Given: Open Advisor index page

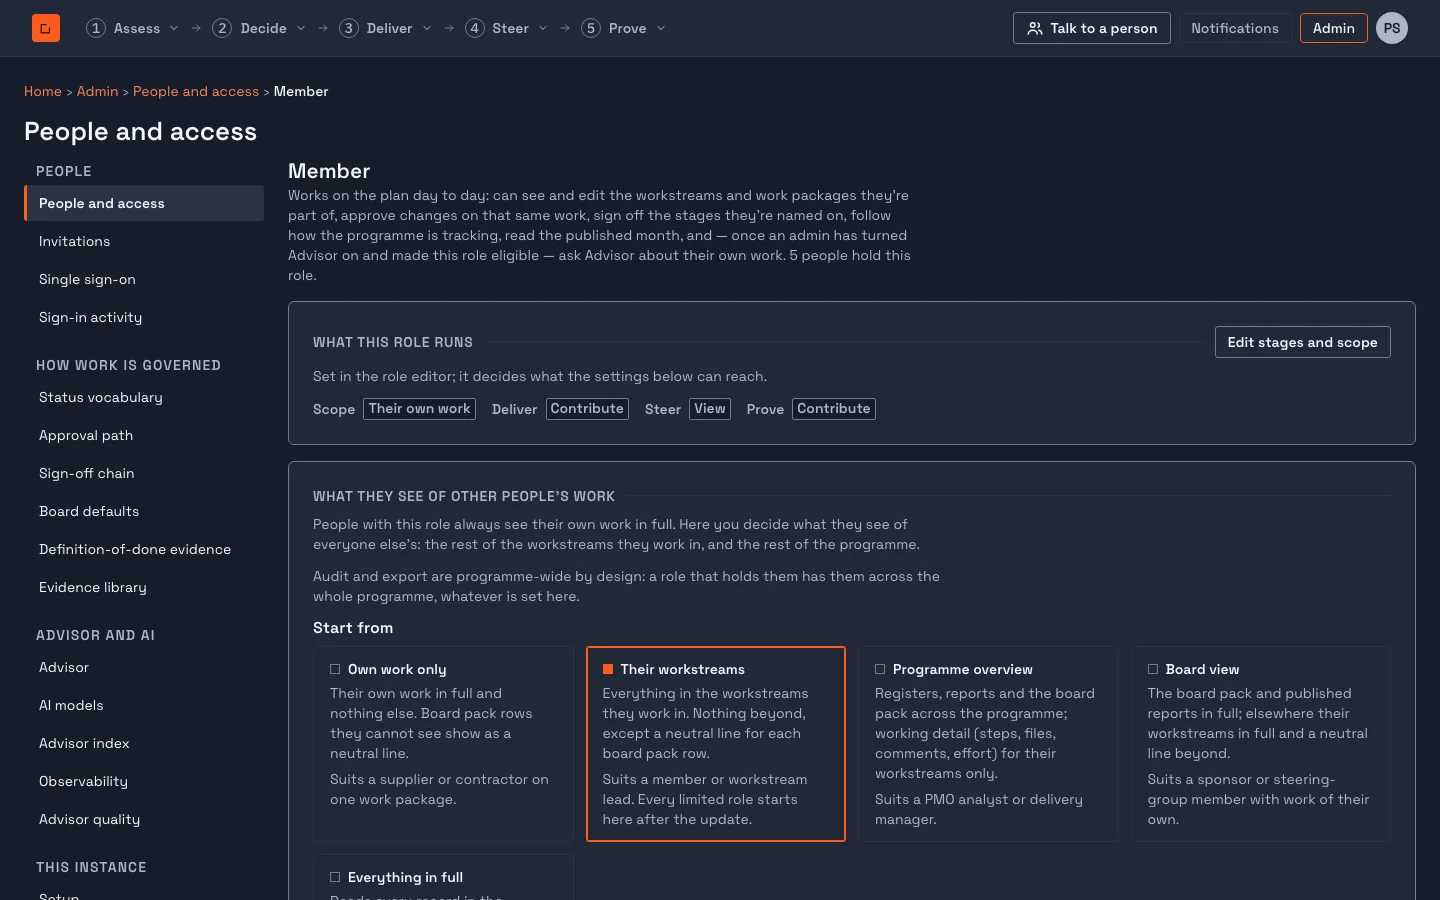Looking at the screenshot, I should click(x=144, y=743).
